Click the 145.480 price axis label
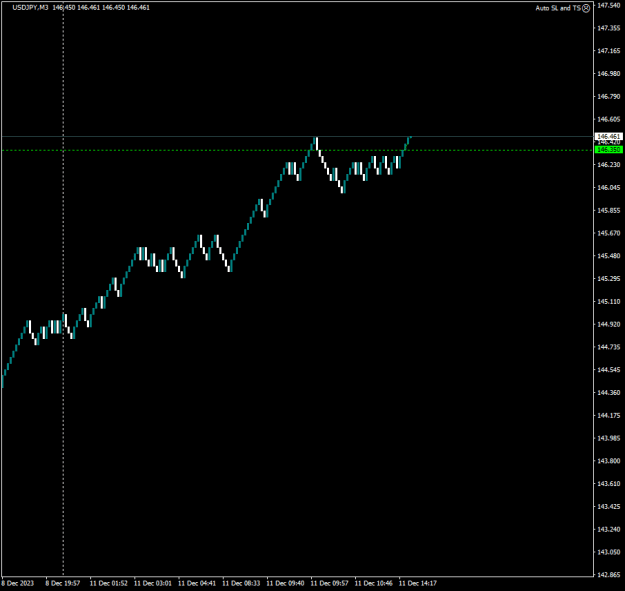The image size is (625, 591). (x=609, y=256)
